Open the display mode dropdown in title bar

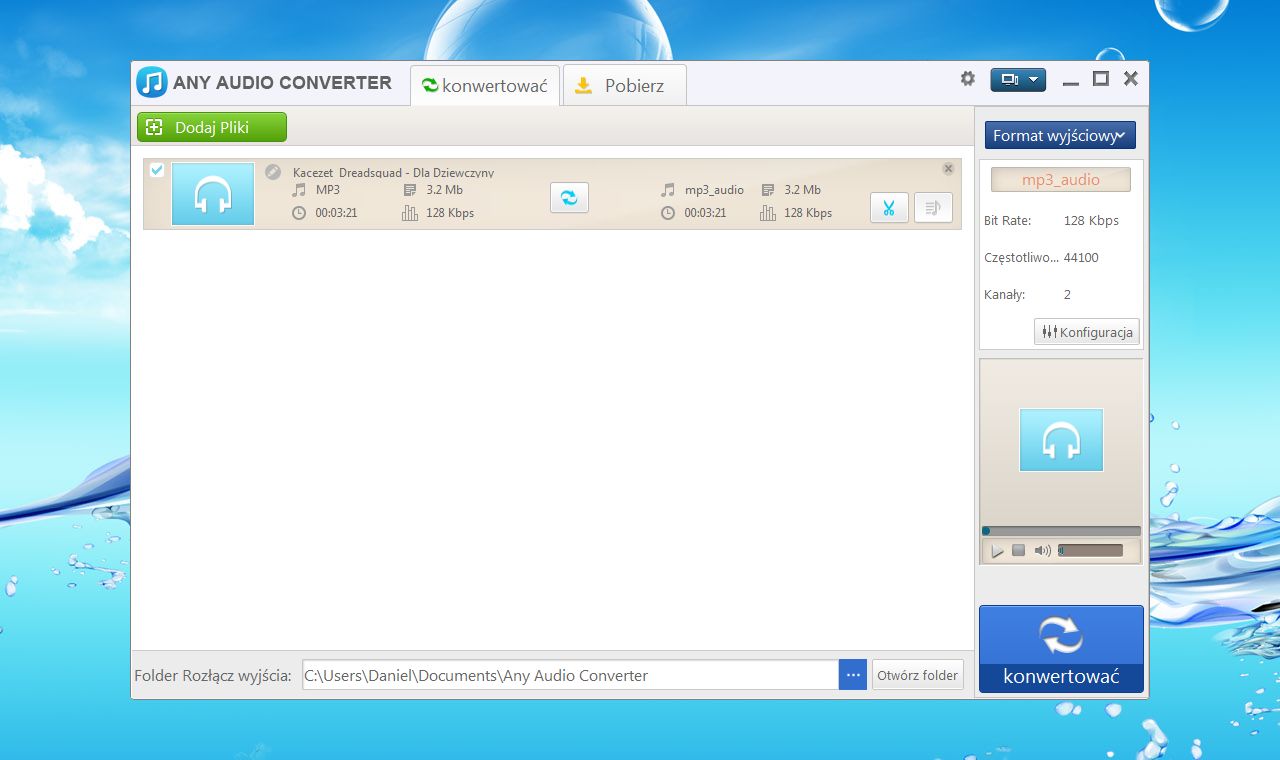(1018, 80)
